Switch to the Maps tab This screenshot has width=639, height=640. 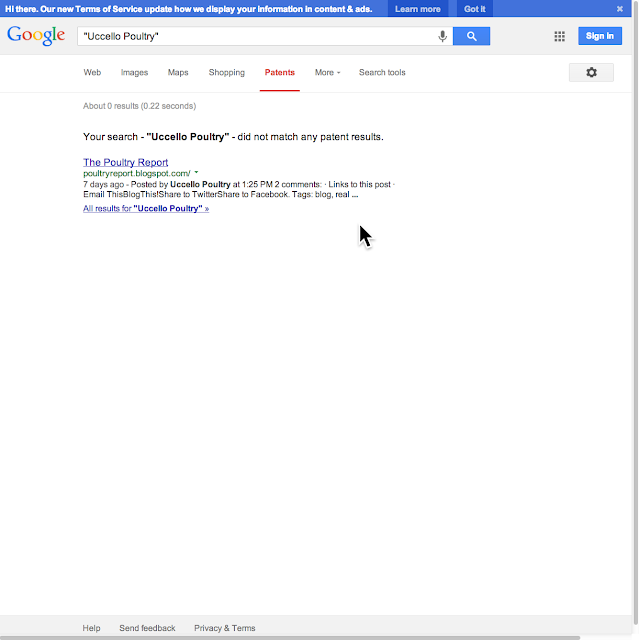coord(178,73)
